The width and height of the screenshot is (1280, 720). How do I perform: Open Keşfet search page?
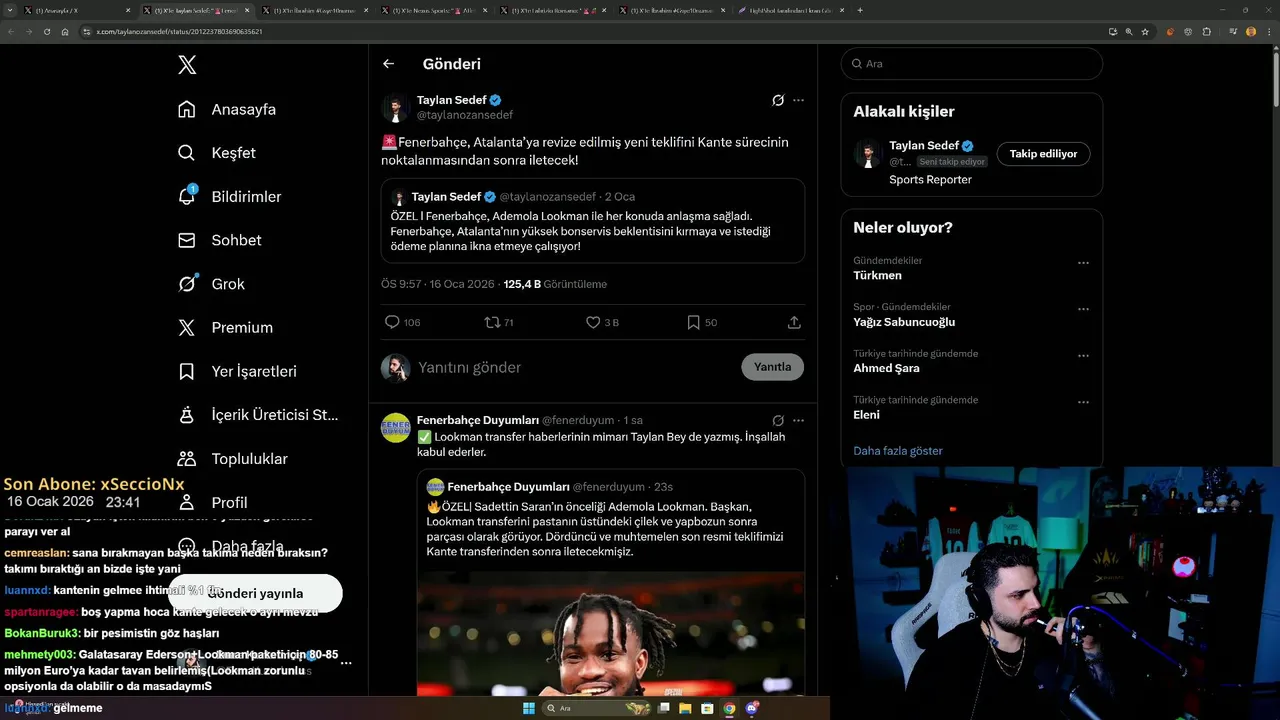pos(217,153)
